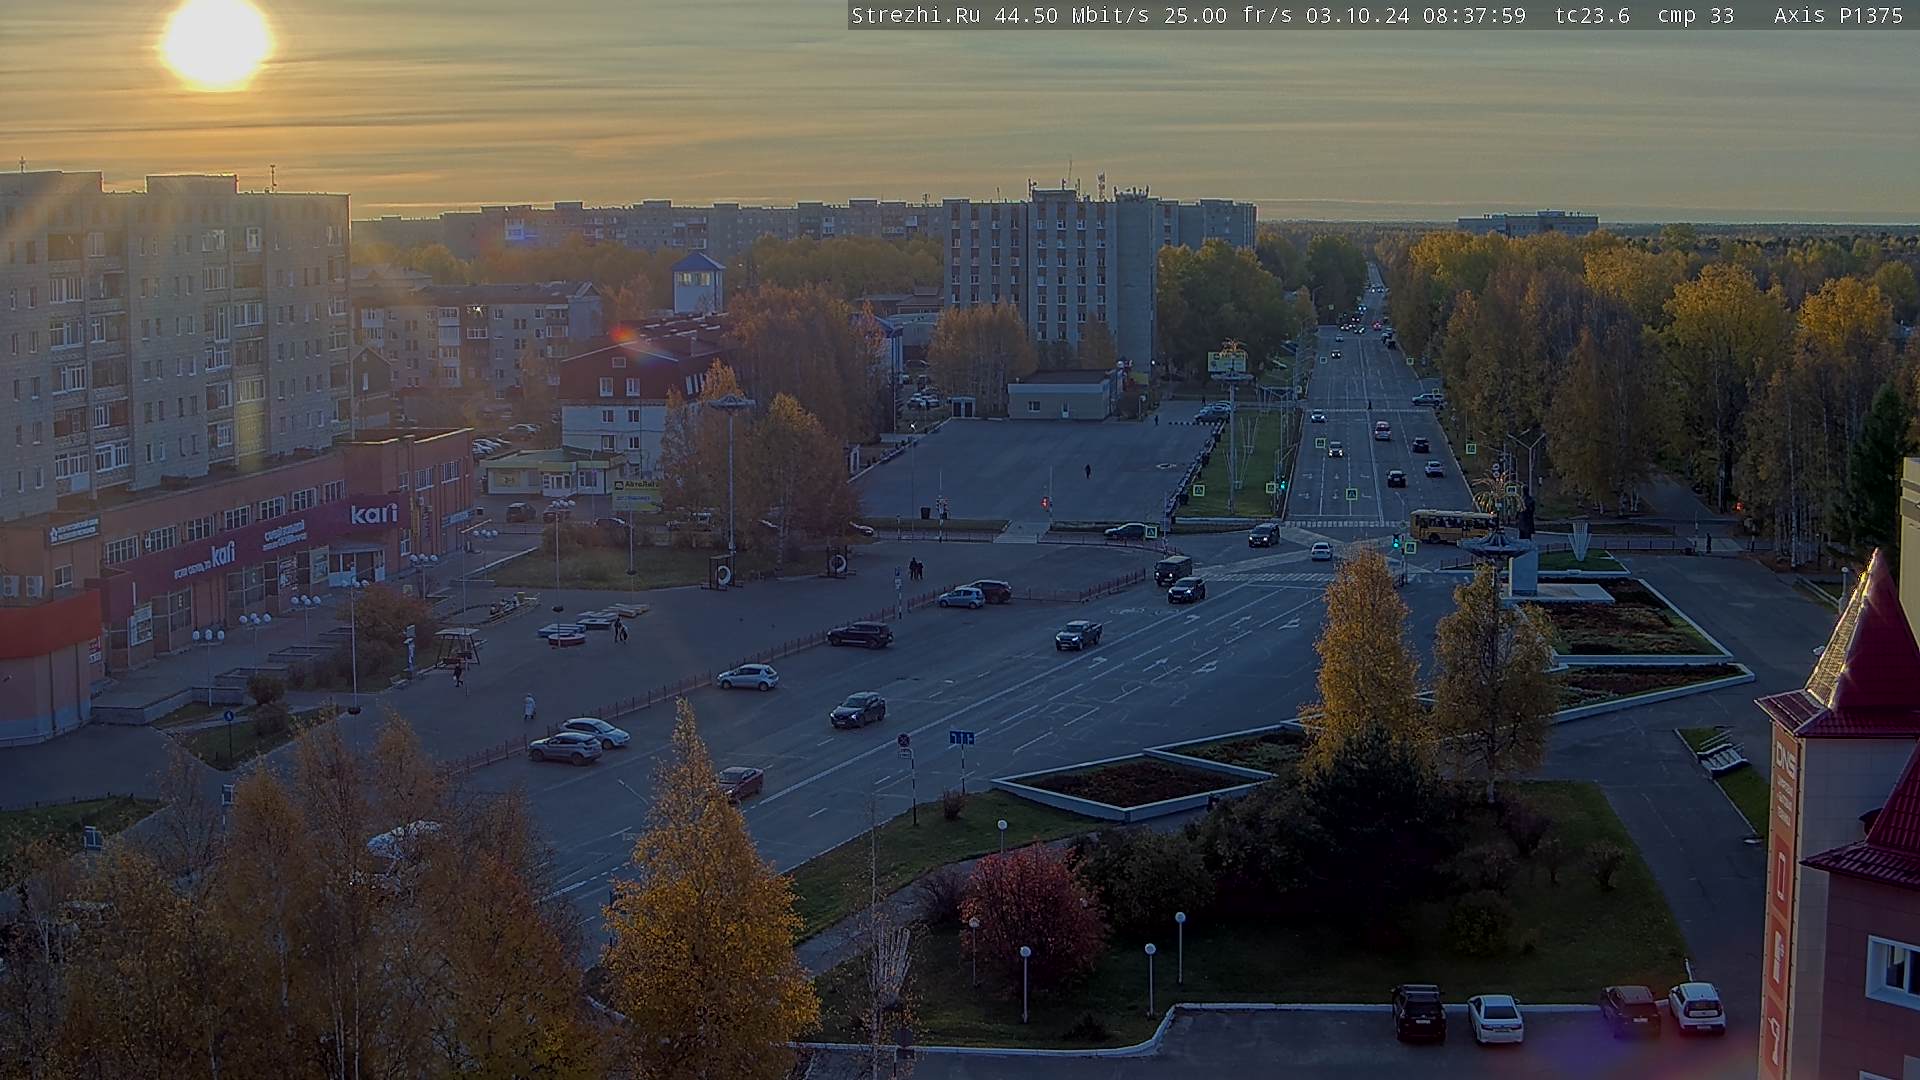1920x1080 pixels.
Task: Click the large white kari store sign
Action: point(374,514)
